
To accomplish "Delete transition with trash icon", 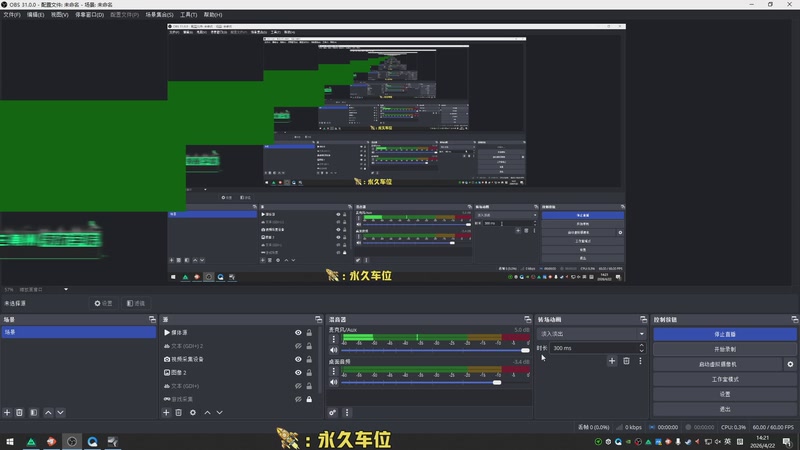I will point(627,361).
